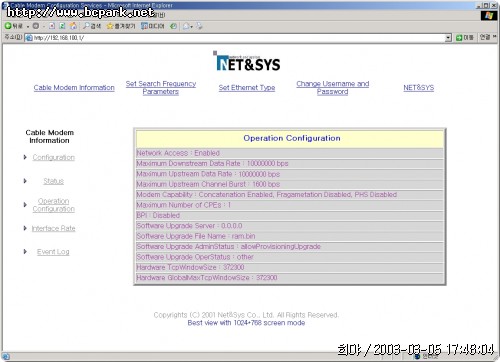Select the Modem Capability row

pos(290,194)
